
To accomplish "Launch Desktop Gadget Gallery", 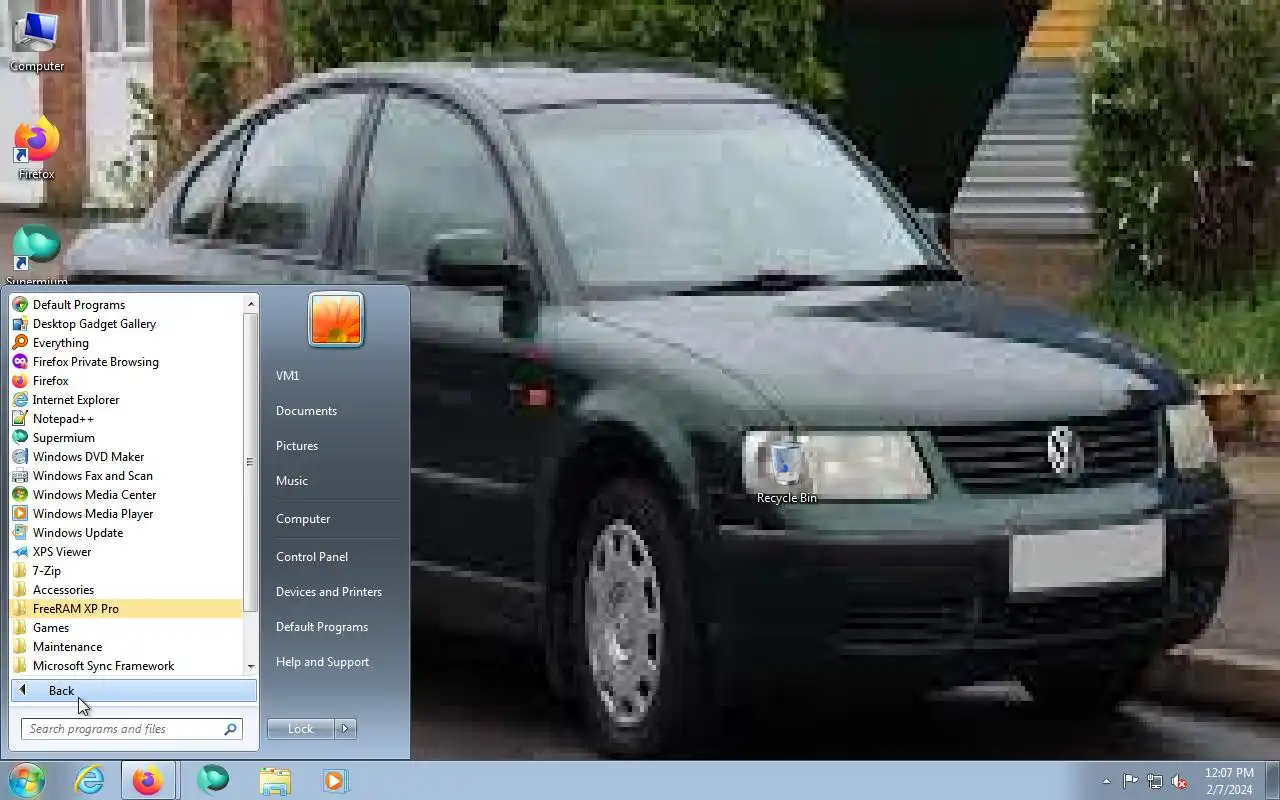I will (126, 324).
